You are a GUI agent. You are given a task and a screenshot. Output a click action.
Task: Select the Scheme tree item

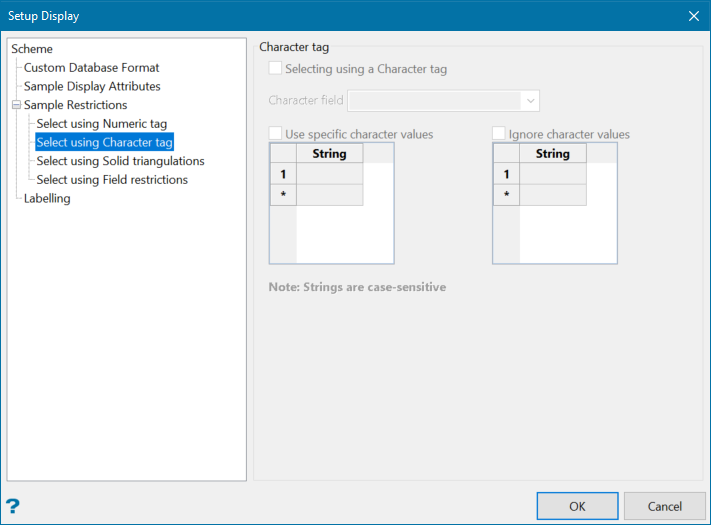click(32, 49)
